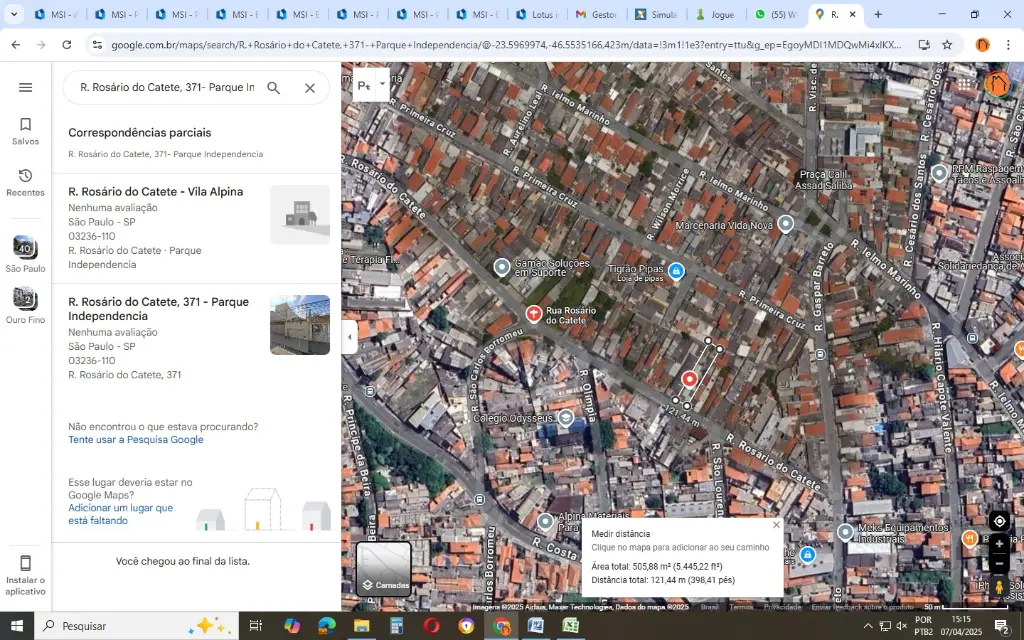Open Google apps grid icon

[964, 84]
